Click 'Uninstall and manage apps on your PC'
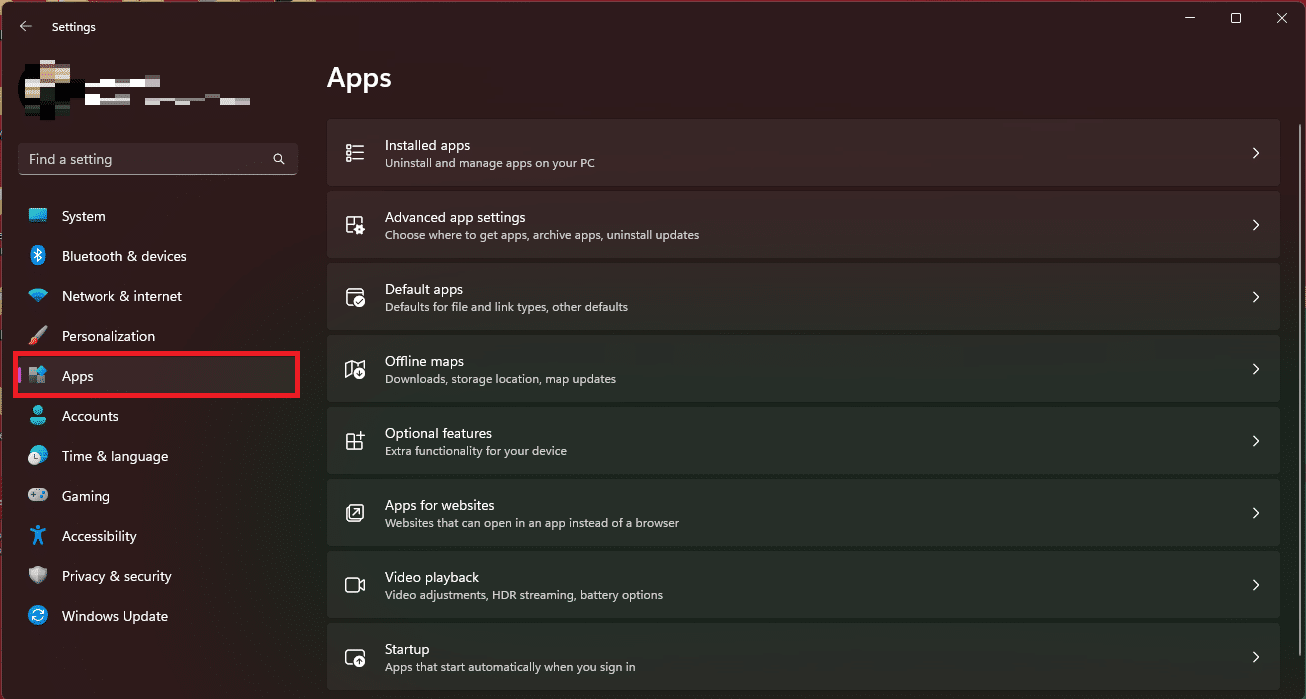This screenshot has width=1306, height=699. 490,163
